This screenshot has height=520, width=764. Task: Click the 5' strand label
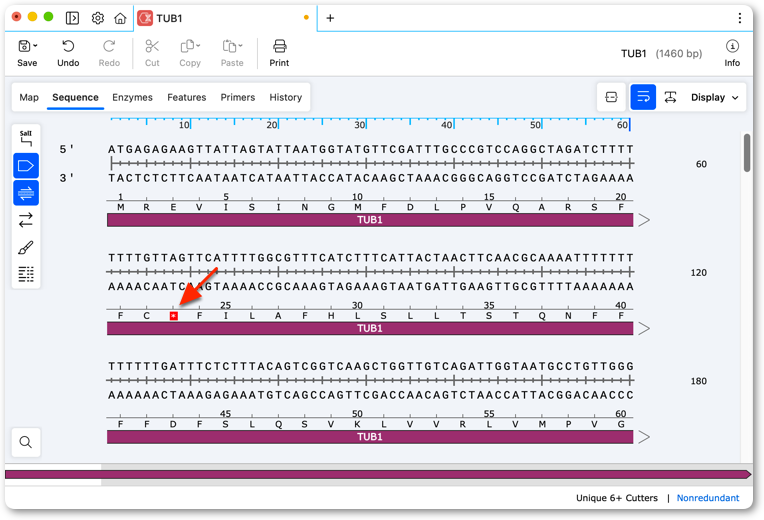pos(66,149)
